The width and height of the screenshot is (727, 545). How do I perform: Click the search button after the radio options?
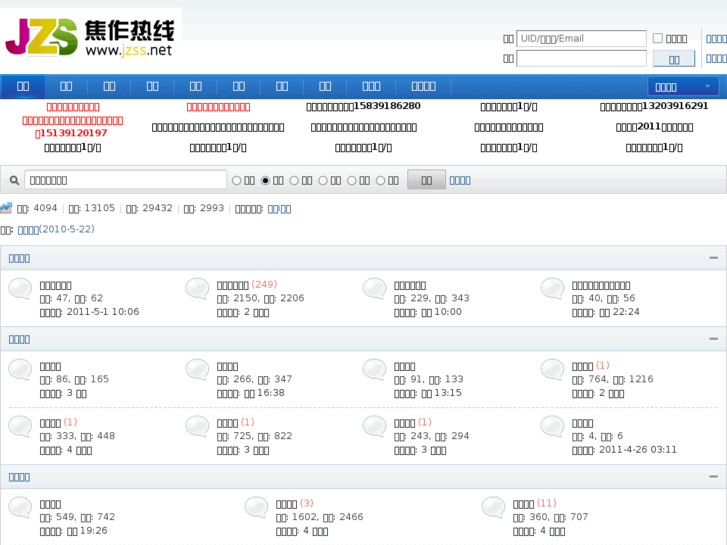click(x=427, y=180)
